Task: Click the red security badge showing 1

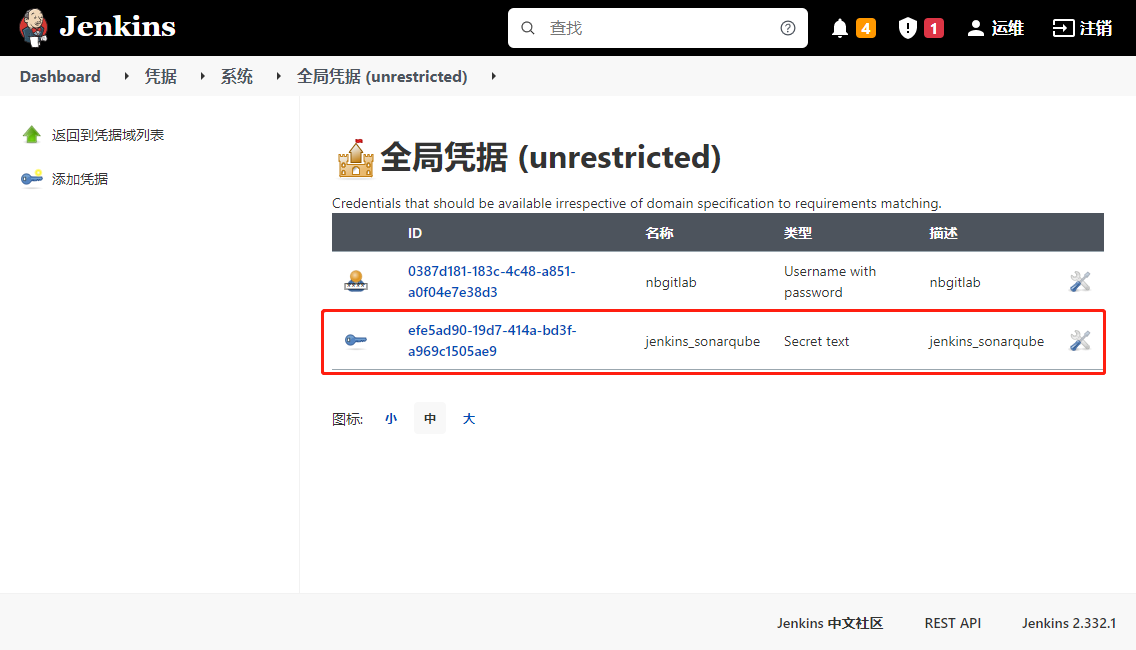Action: (x=934, y=28)
